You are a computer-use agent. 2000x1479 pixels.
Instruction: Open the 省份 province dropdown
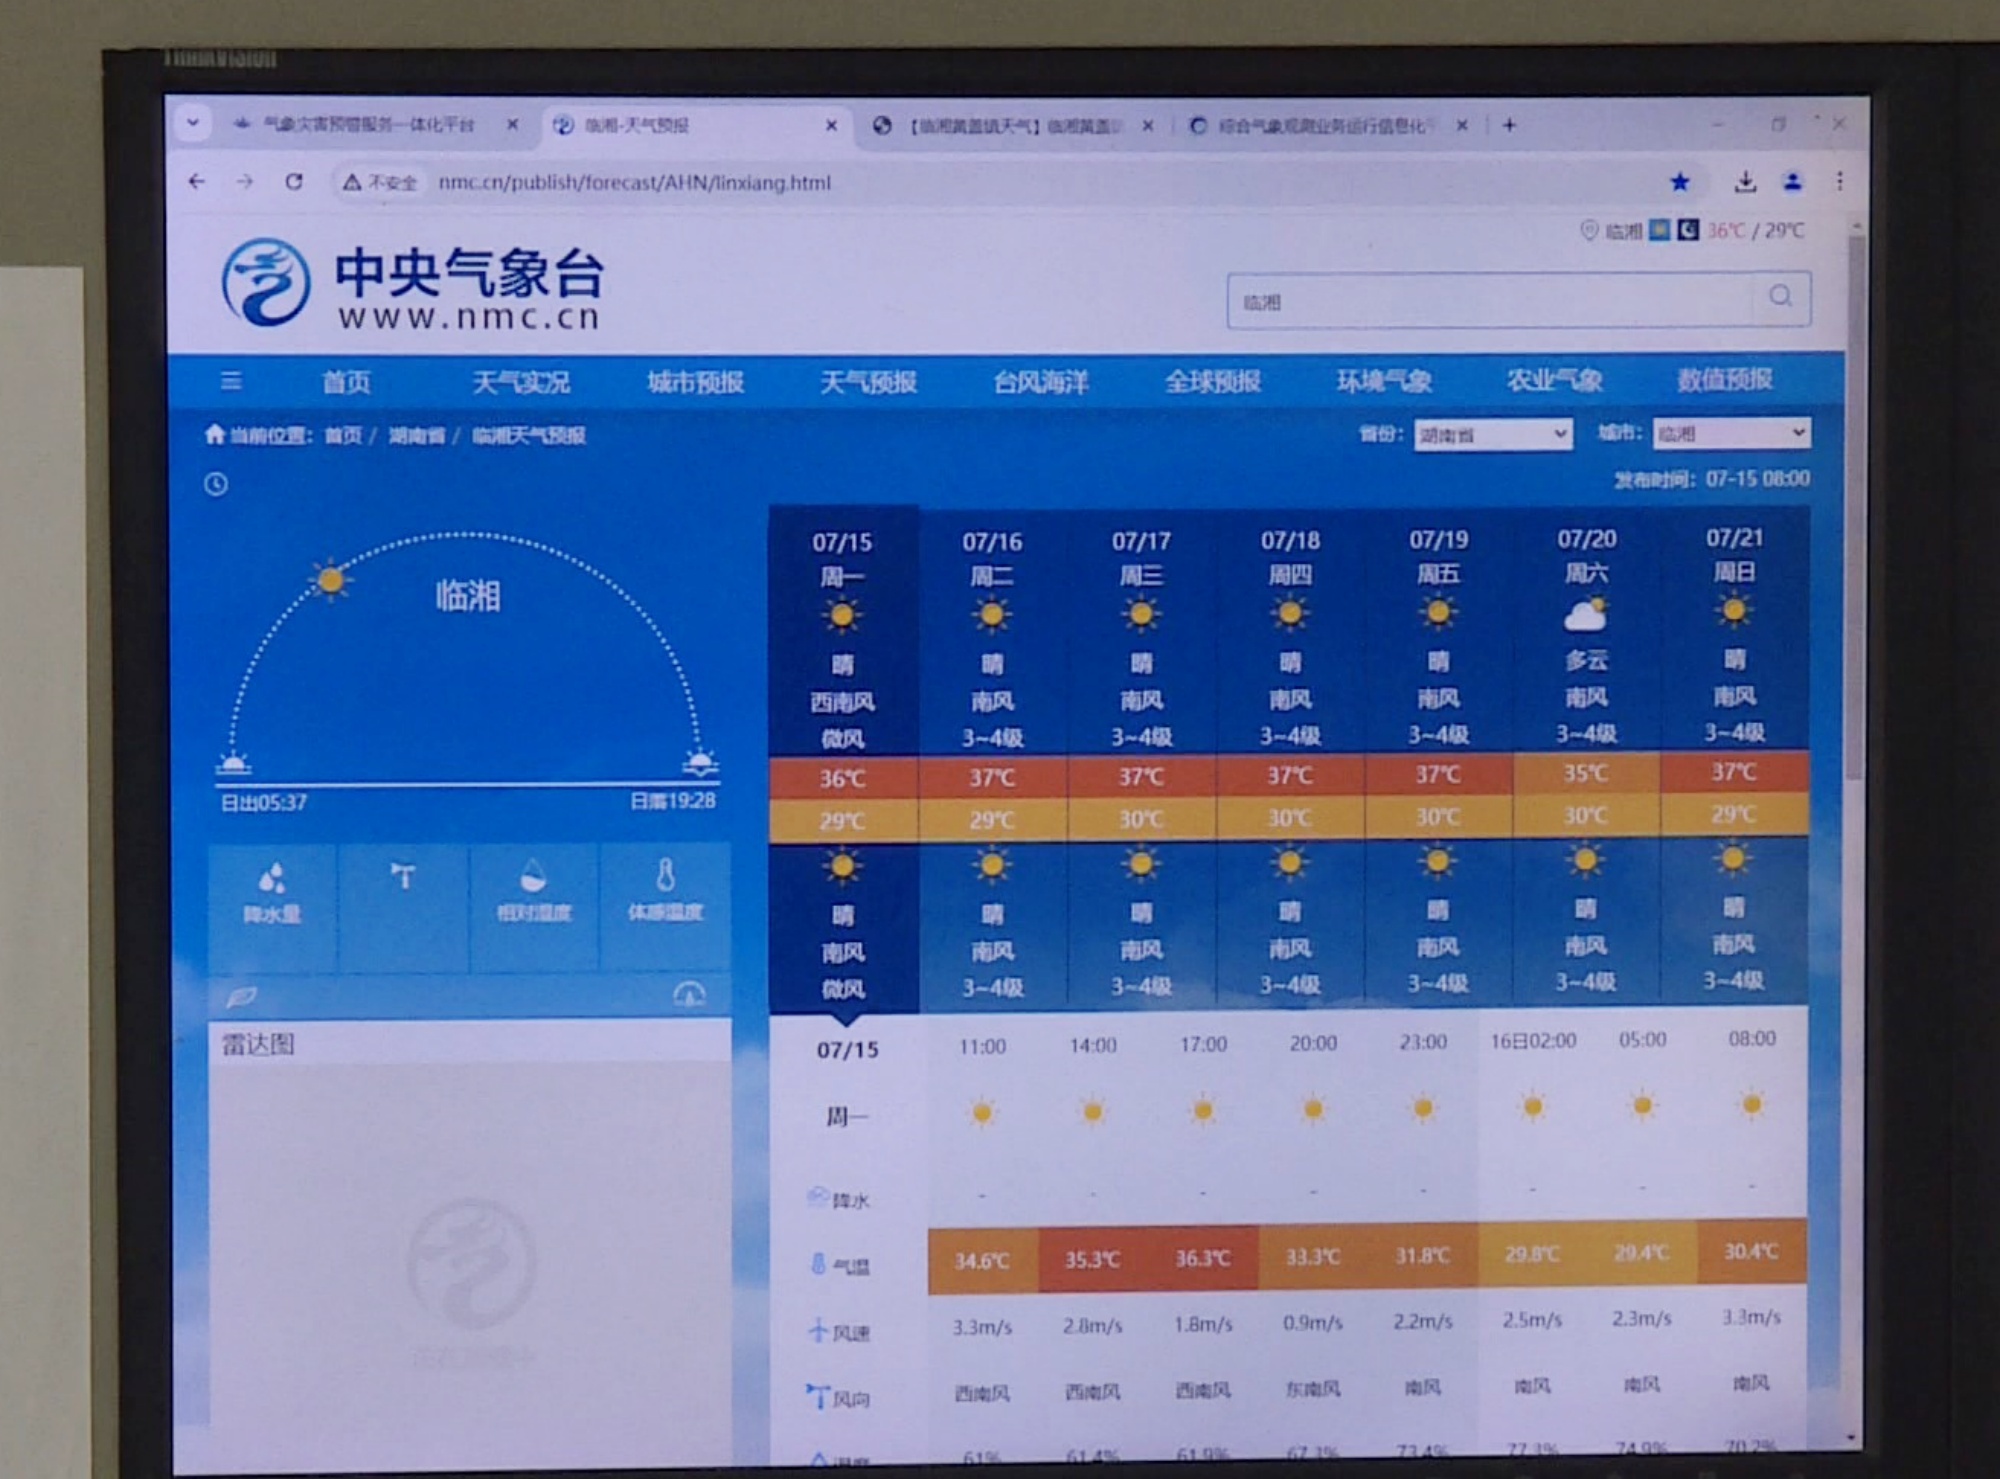1493,435
